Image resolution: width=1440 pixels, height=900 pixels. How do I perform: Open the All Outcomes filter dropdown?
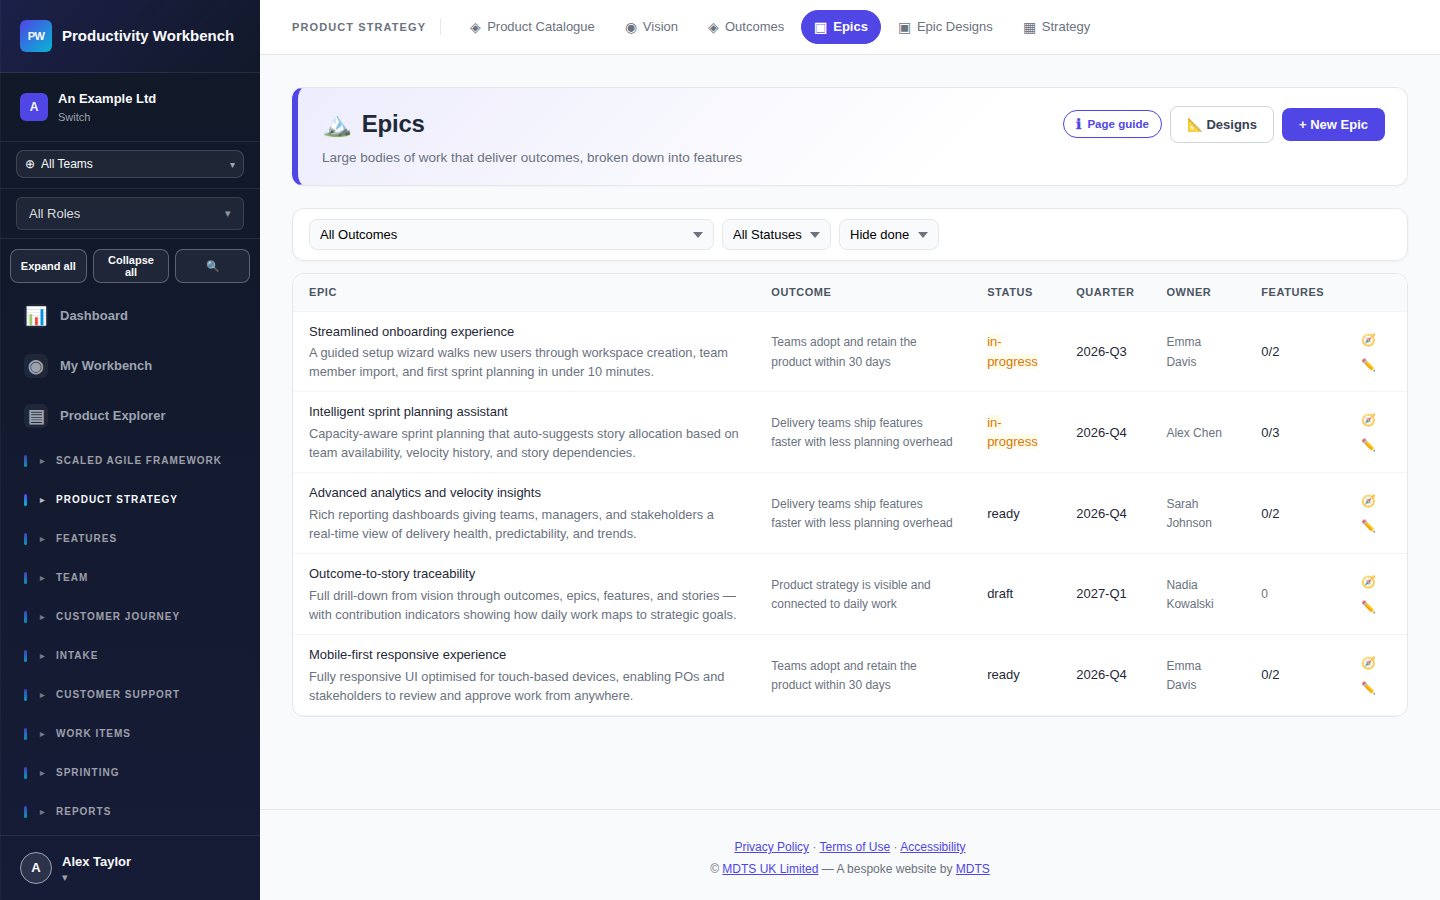click(x=511, y=235)
